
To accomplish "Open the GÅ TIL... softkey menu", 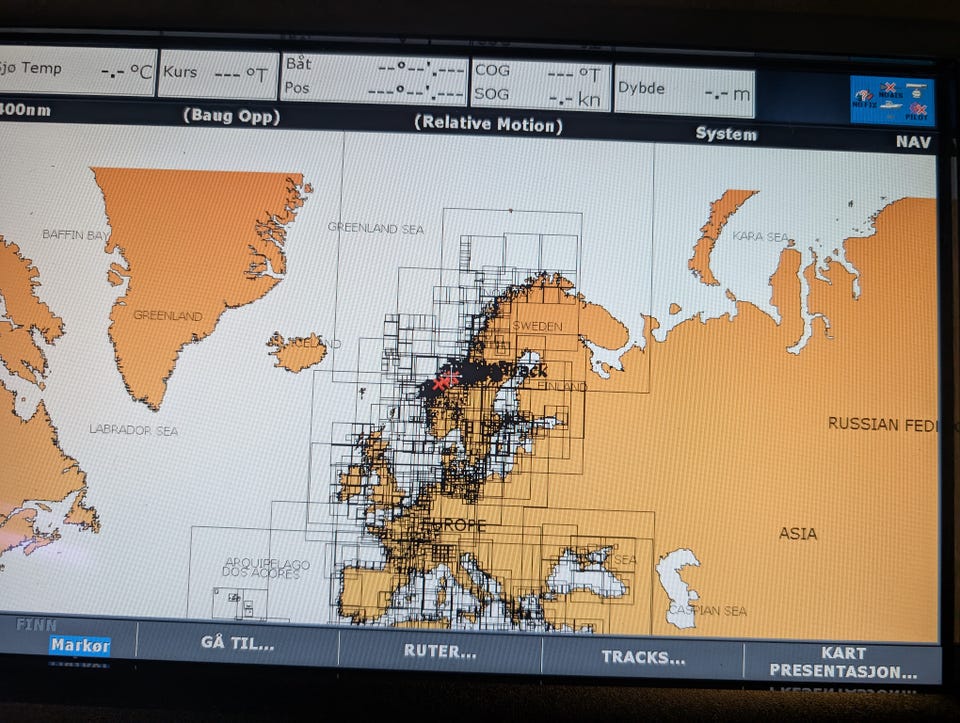I will pos(238,643).
